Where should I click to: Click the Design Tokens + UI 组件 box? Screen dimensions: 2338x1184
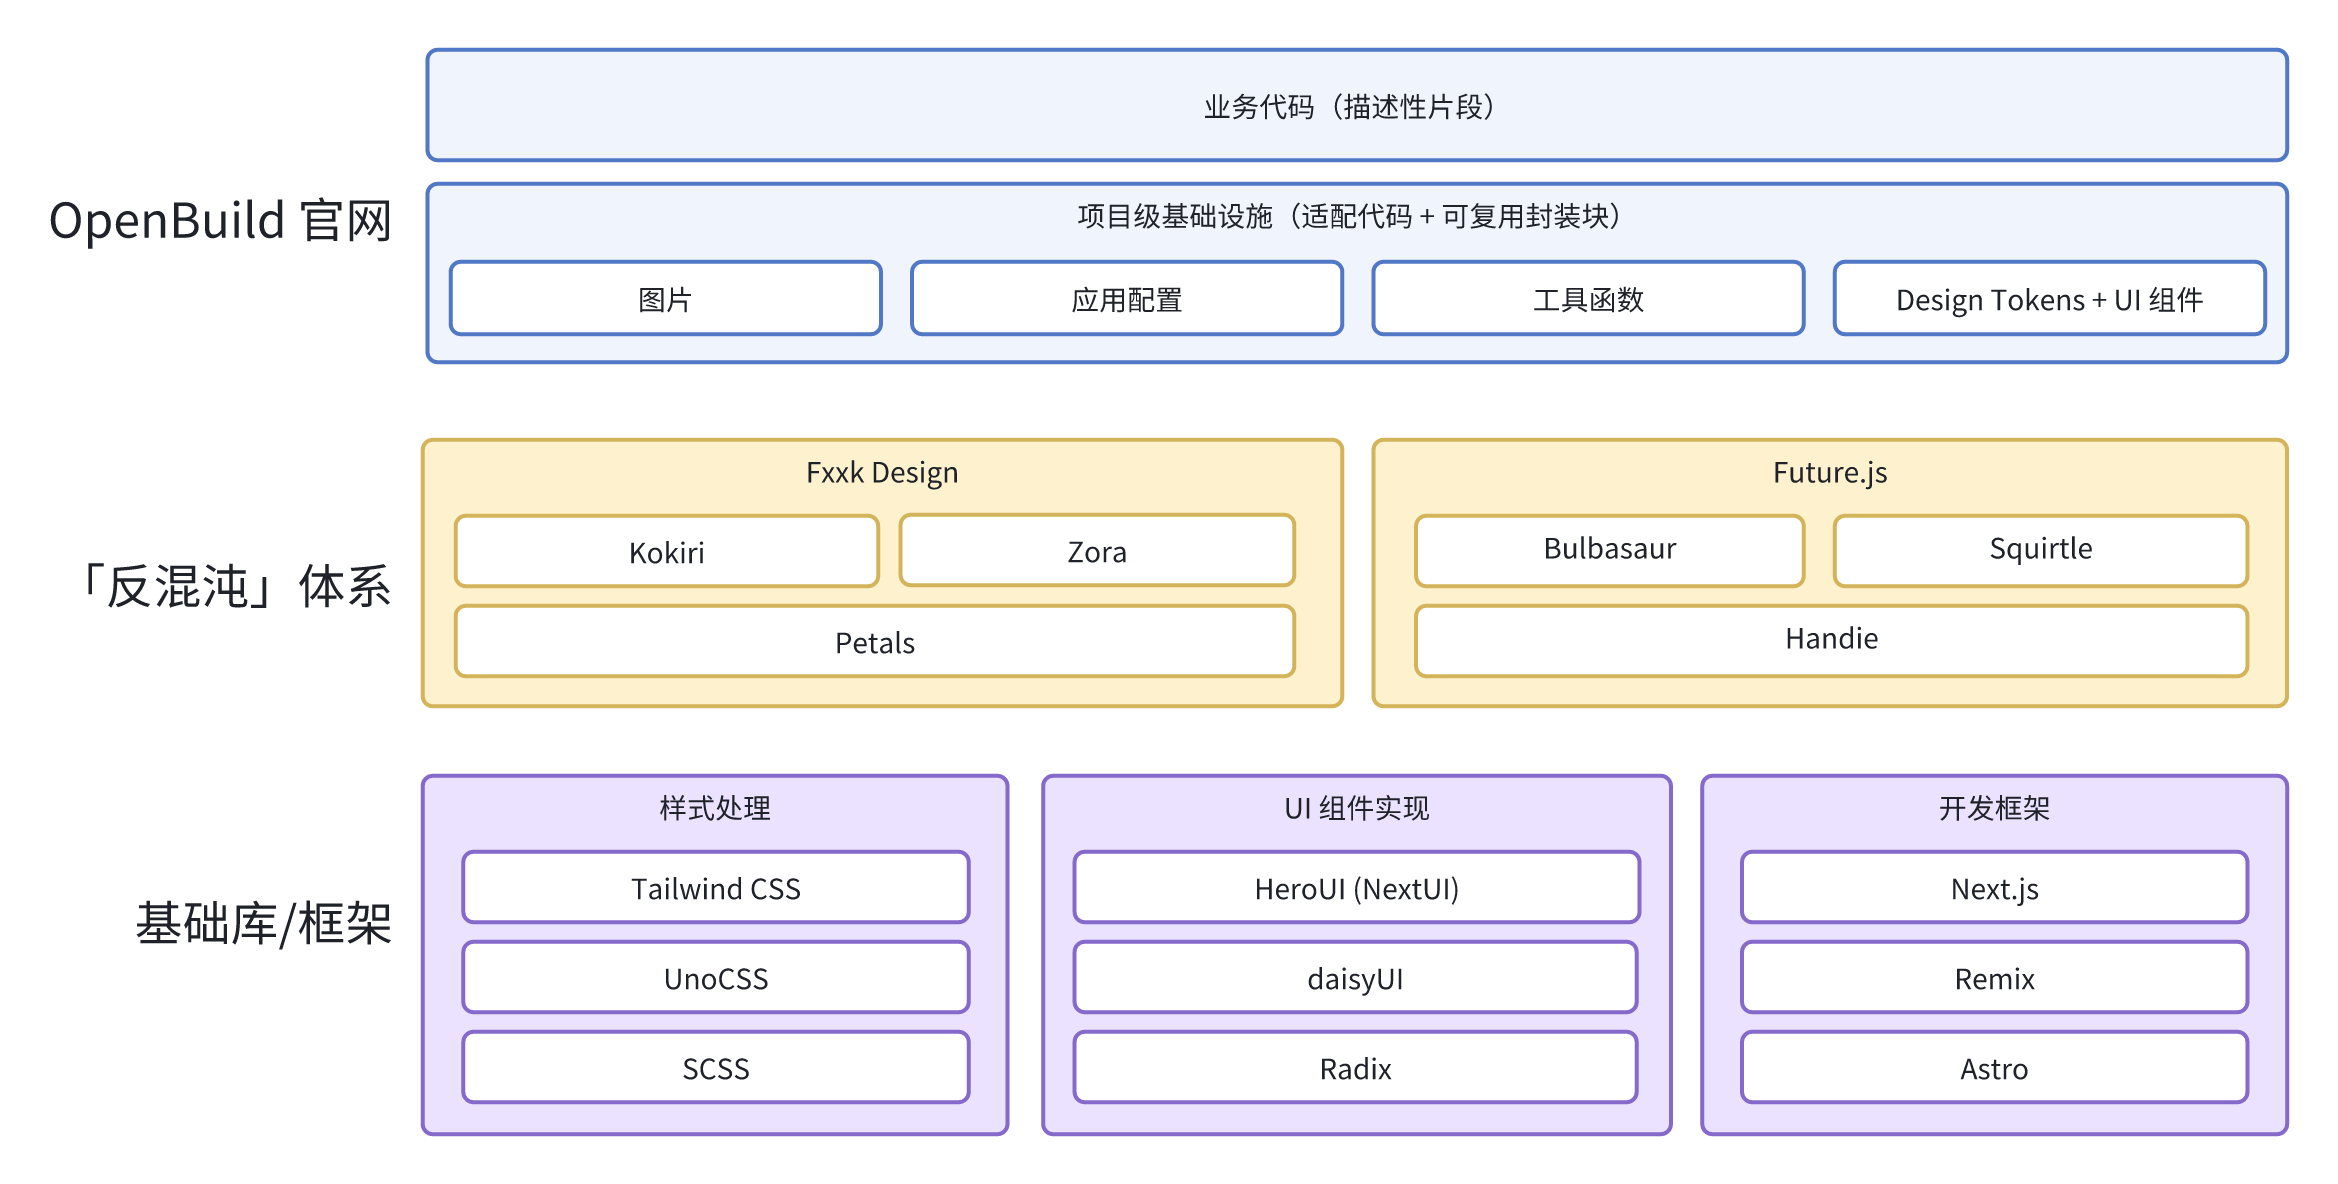tap(2049, 299)
